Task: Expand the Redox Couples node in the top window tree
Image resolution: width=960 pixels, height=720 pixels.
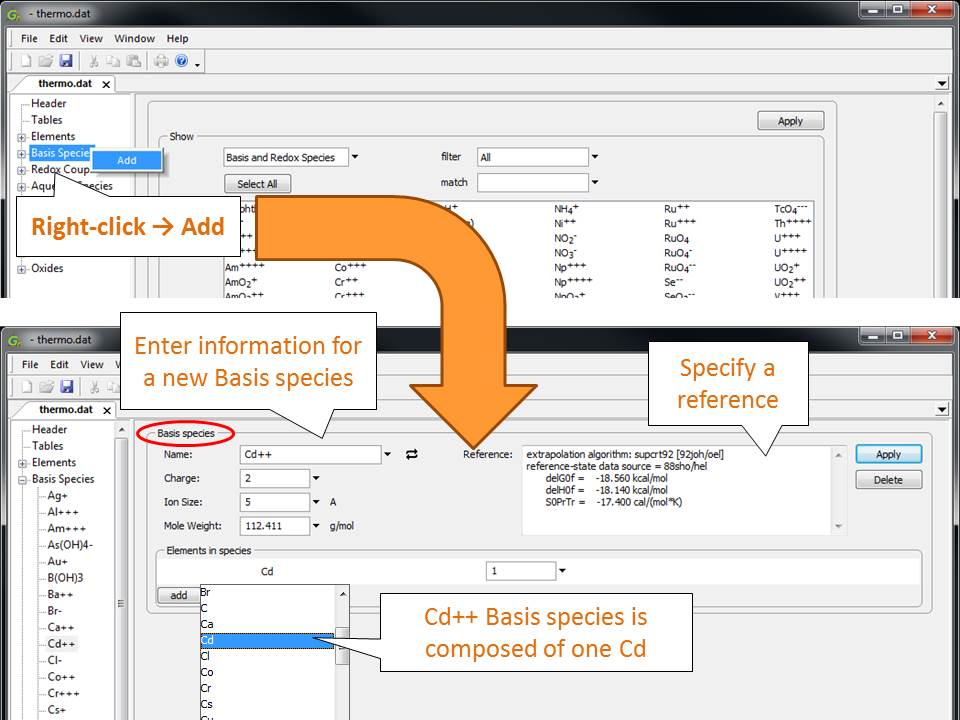Action: [x=21, y=170]
